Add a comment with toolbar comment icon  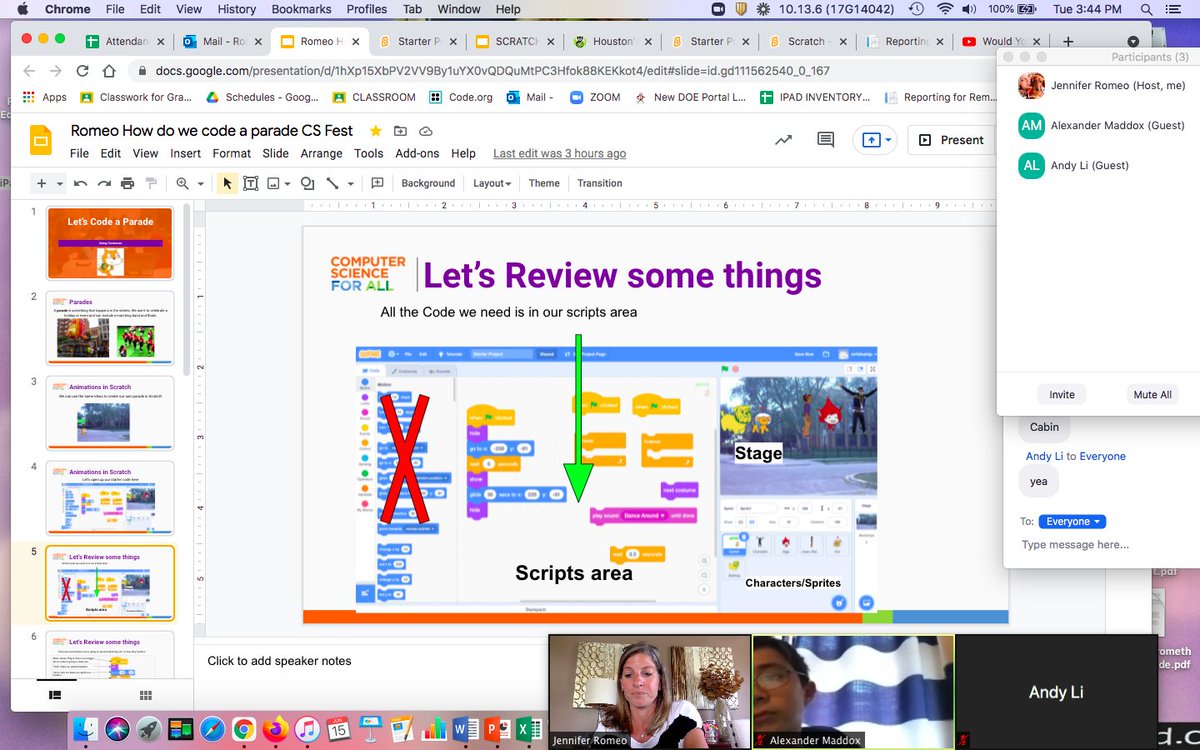click(x=377, y=184)
